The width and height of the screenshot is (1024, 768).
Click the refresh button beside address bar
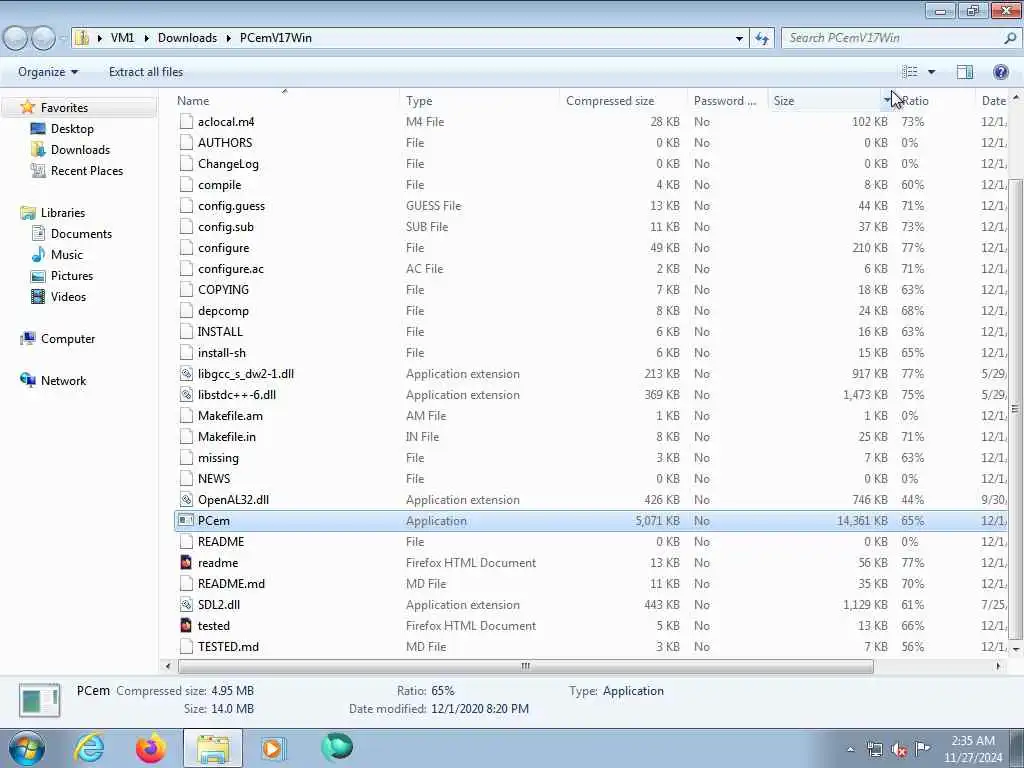[762, 38]
